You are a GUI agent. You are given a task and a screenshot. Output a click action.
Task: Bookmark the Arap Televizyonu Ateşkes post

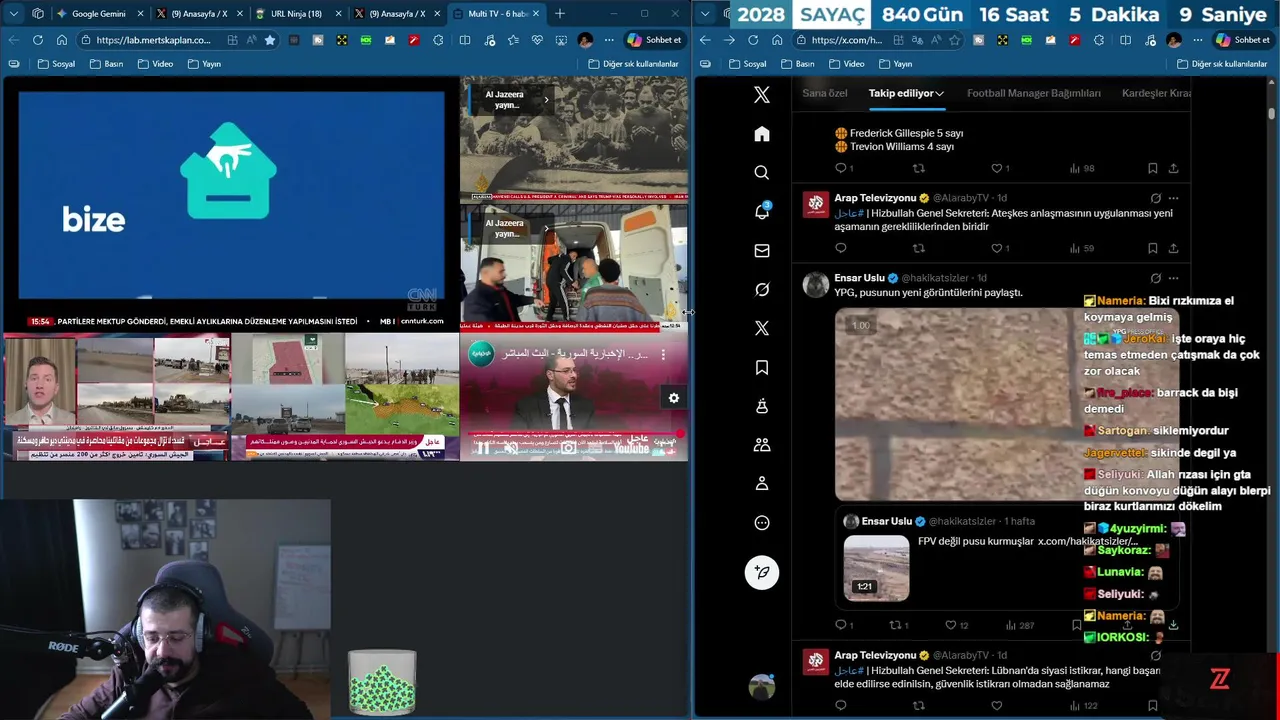pyautogui.click(x=1152, y=248)
